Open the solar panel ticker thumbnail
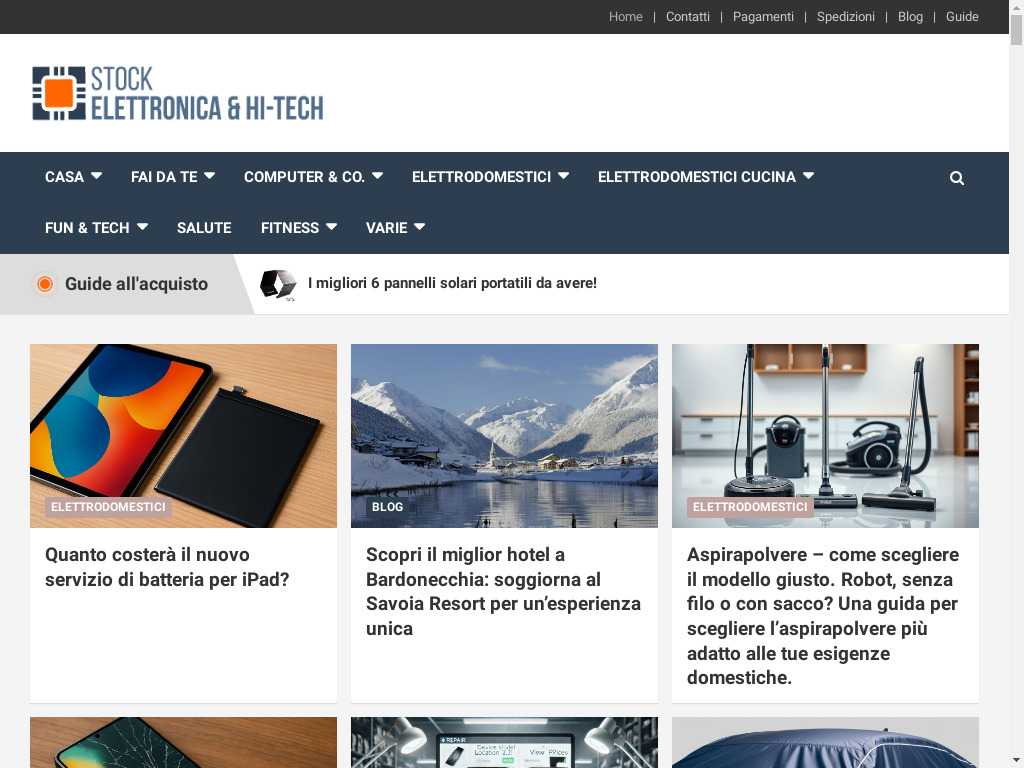The height and width of the screenshot is (768, 1024). pos(278,285)
